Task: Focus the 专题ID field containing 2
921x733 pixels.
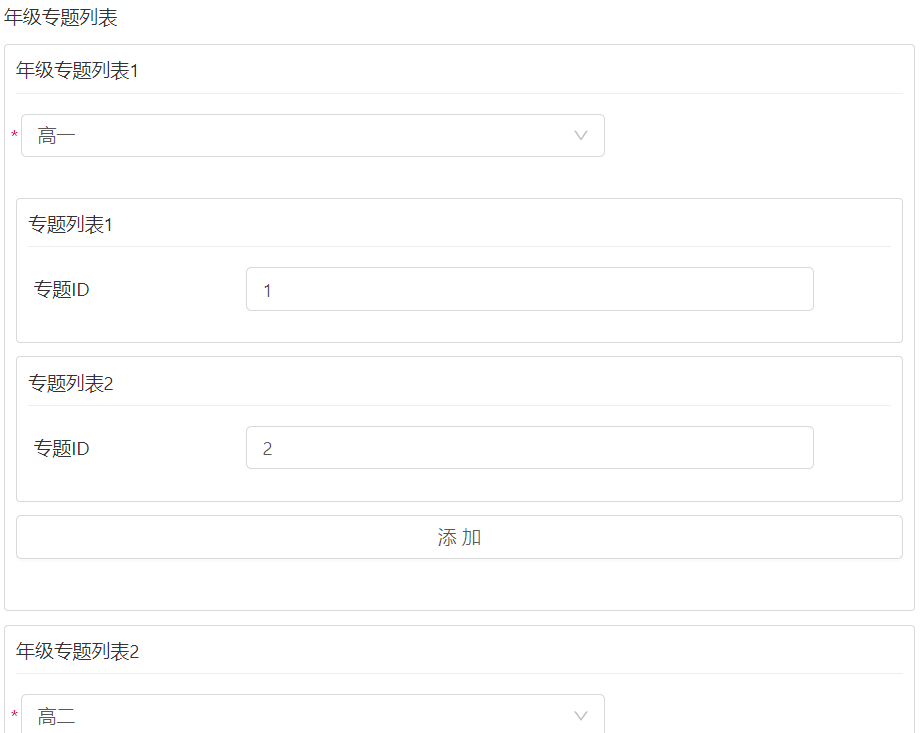Action: [529, 448]
